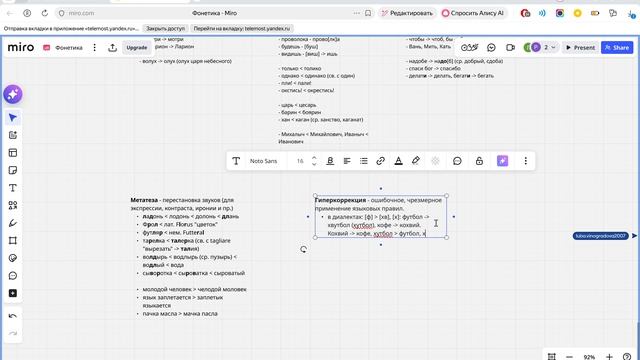This screenshot has width=640, height=360.
Task: Open the timer and activities icons
Action: (x=469, y=48)
